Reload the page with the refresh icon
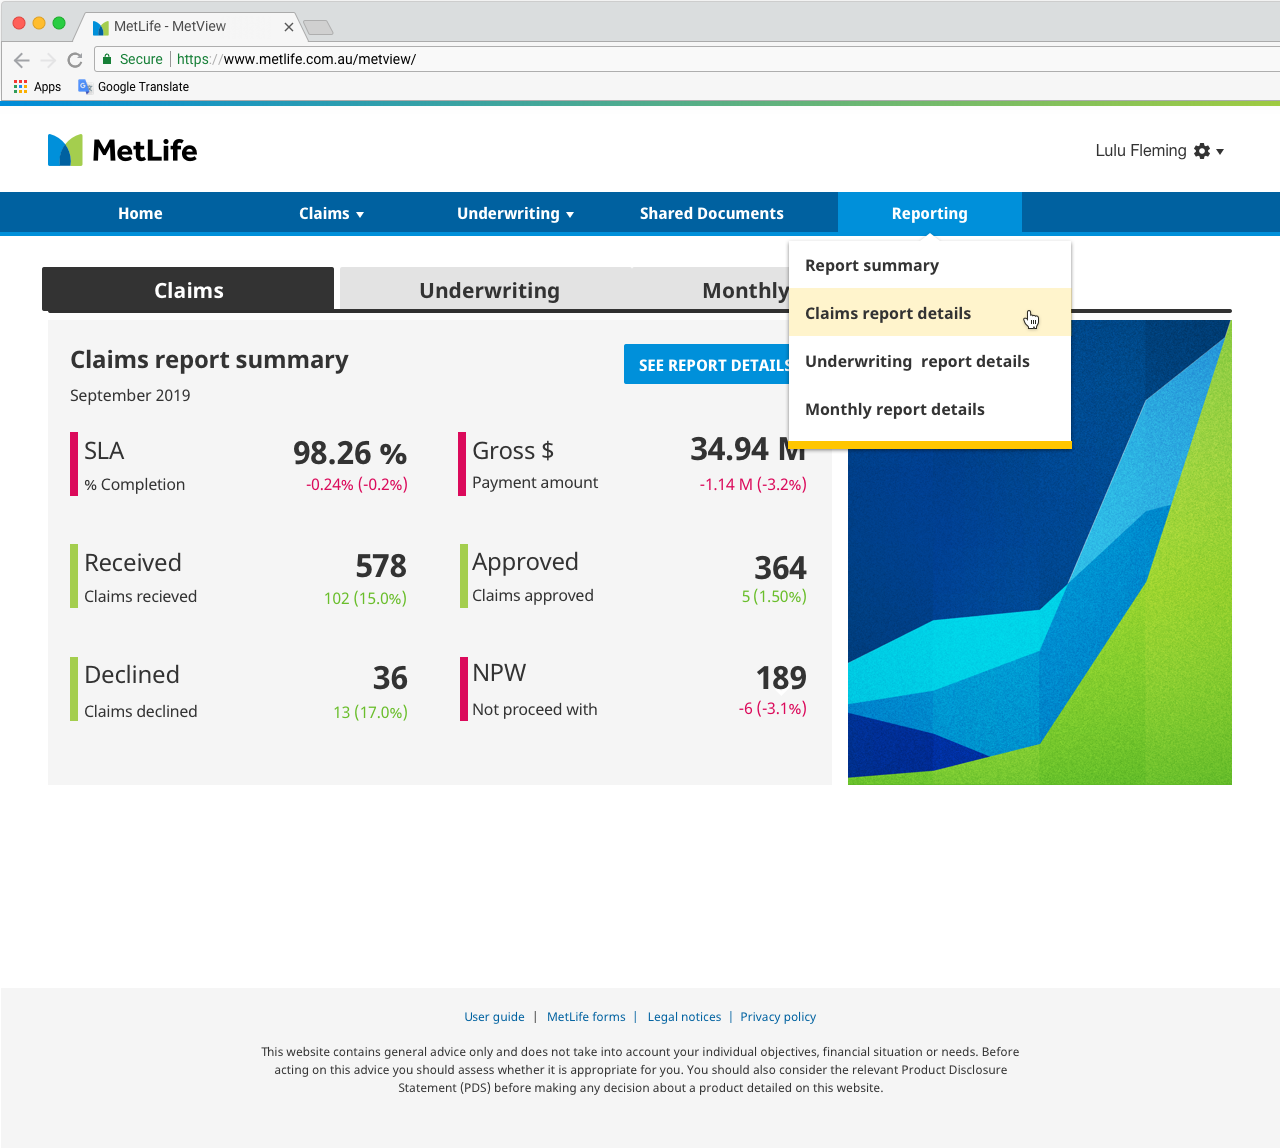1280x1148 pixels. tap(75, 60)
